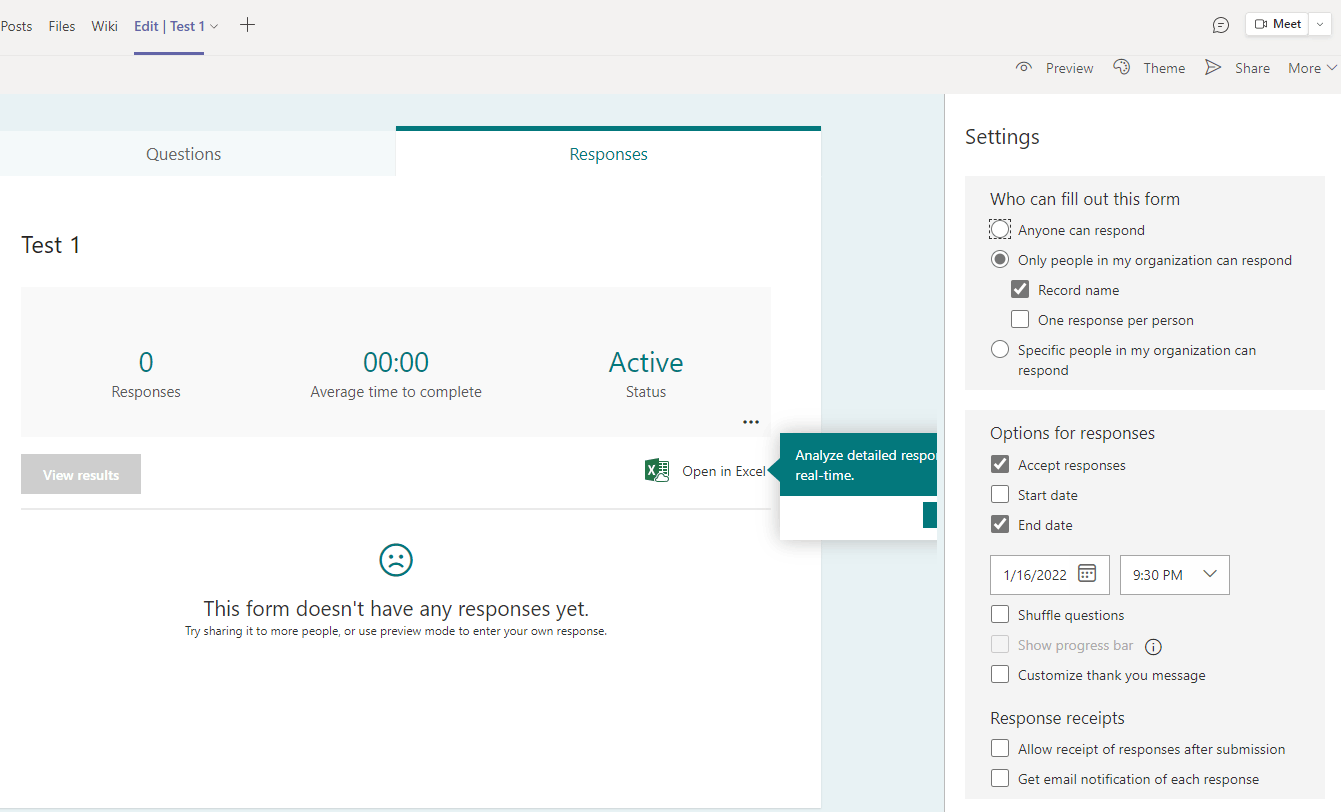Click the Excel icon beside Open in Excel
Screen dimensions: 1341x812
pos(657,471)
